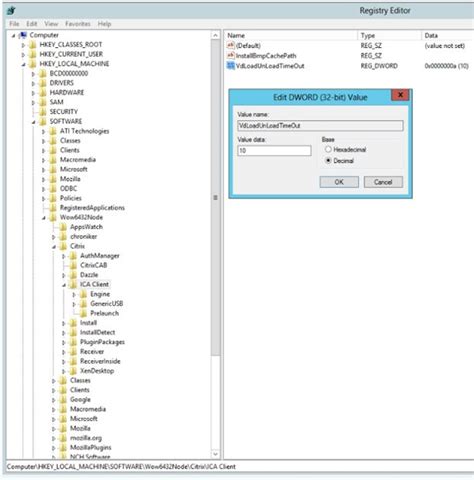Click the SECURITY folder icon
The image size is (474, 480).
pos(43,112)
